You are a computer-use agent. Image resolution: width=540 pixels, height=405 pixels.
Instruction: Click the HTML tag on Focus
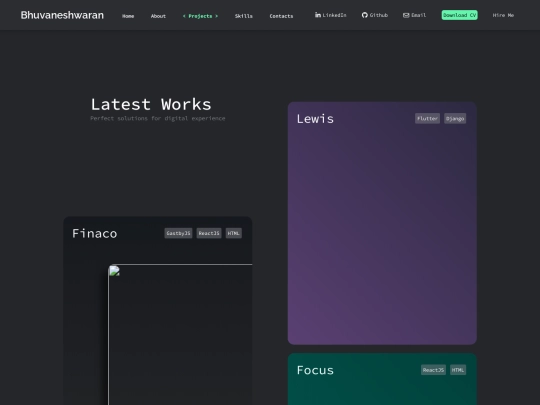pos(458,370)
